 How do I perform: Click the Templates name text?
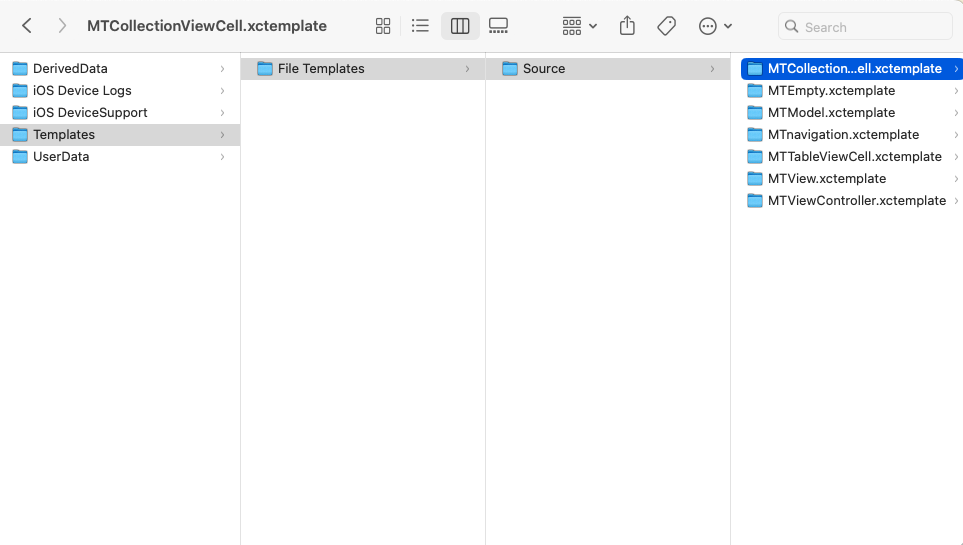click(64, 135)
